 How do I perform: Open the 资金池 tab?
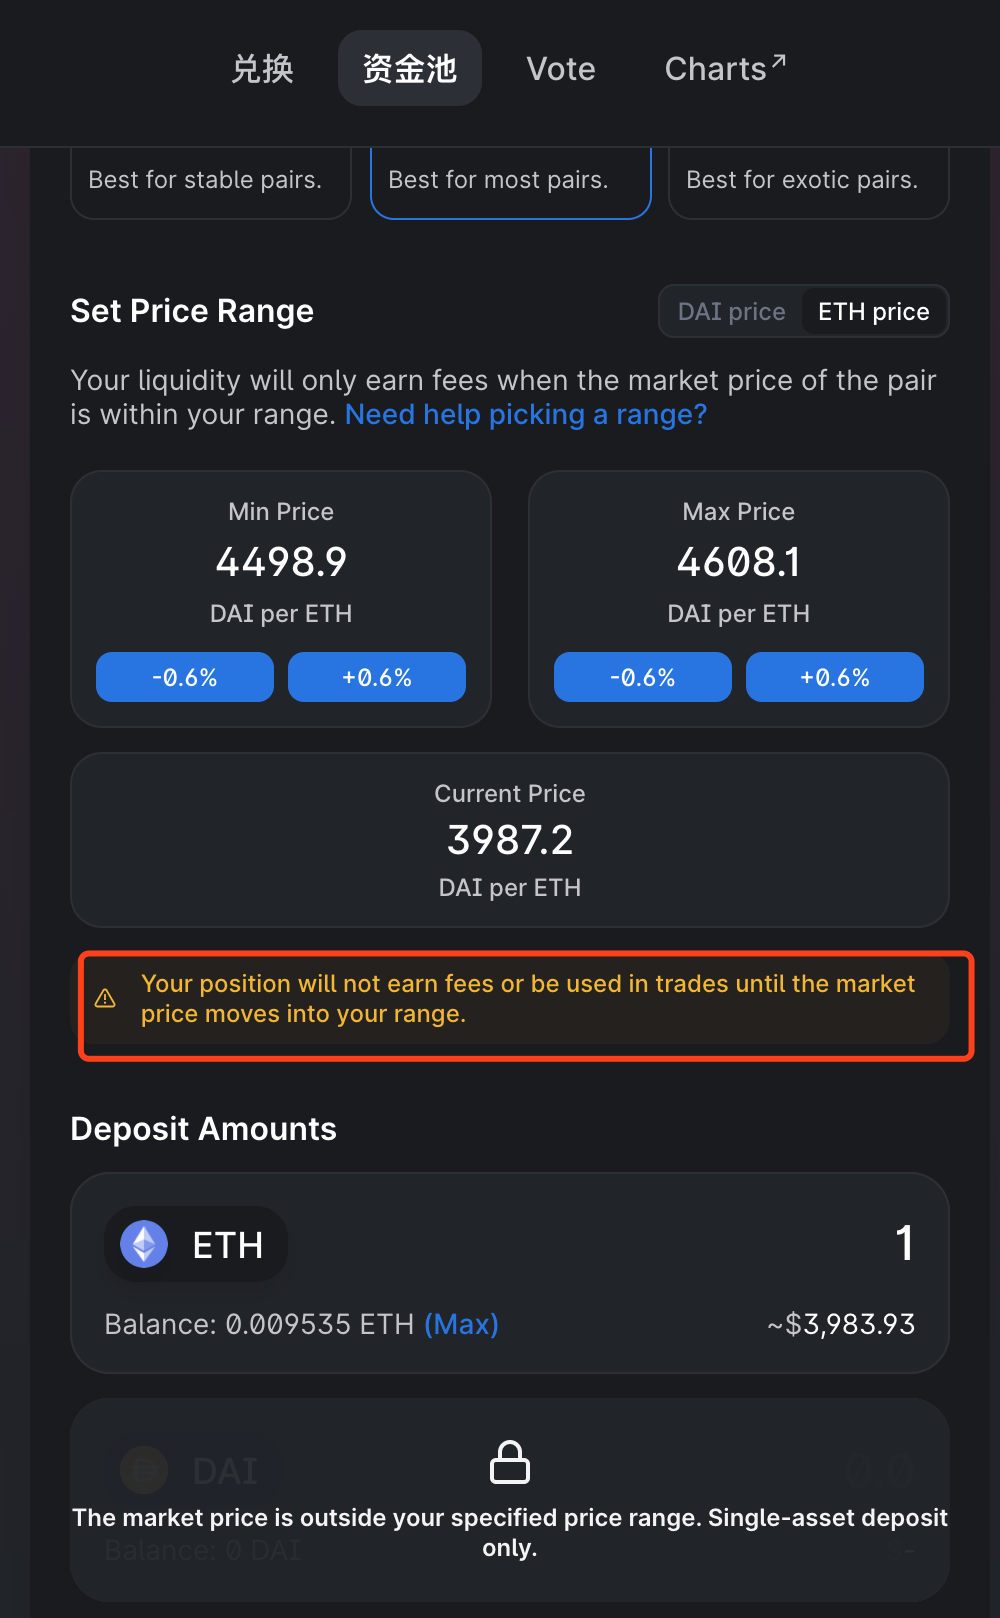(x=410, y=69)
